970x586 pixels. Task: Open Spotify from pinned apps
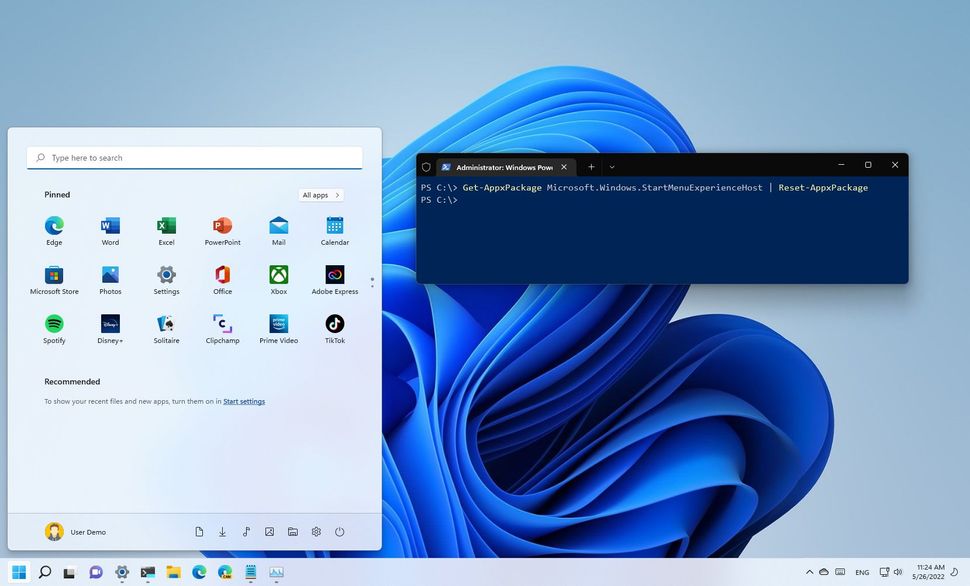click(x=54, y=327)
